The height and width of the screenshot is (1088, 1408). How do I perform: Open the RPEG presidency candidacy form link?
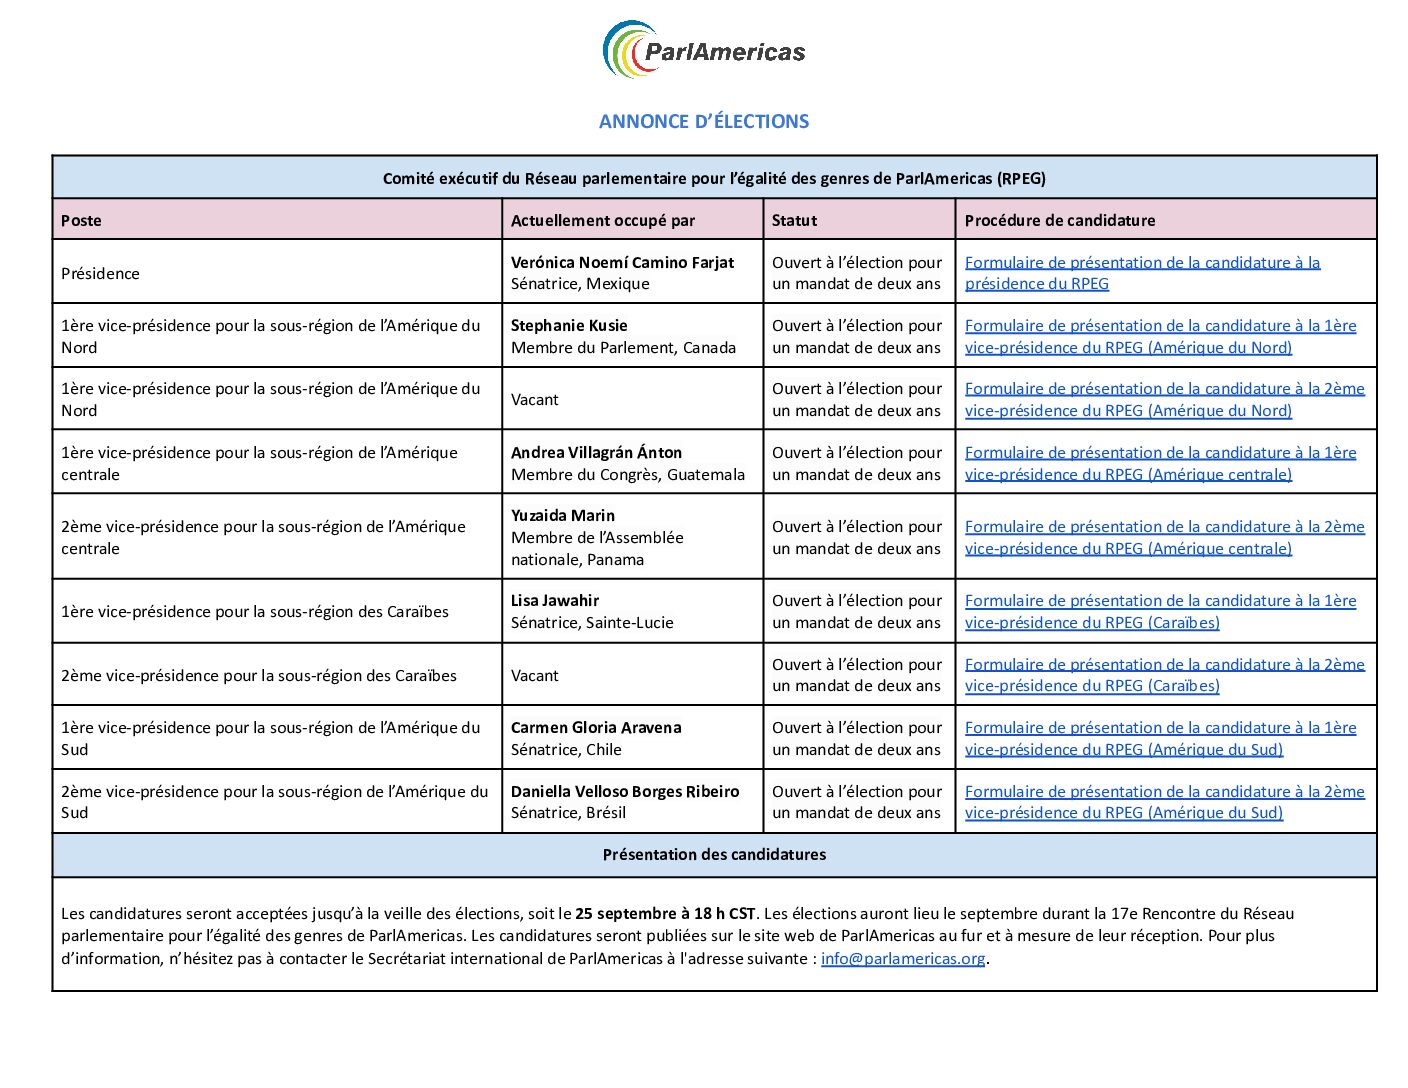[1142, 273]
